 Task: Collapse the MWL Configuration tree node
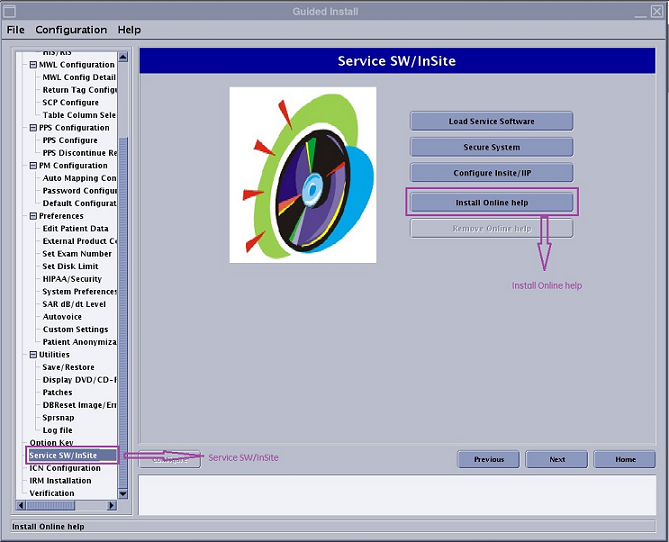(33, 65)
